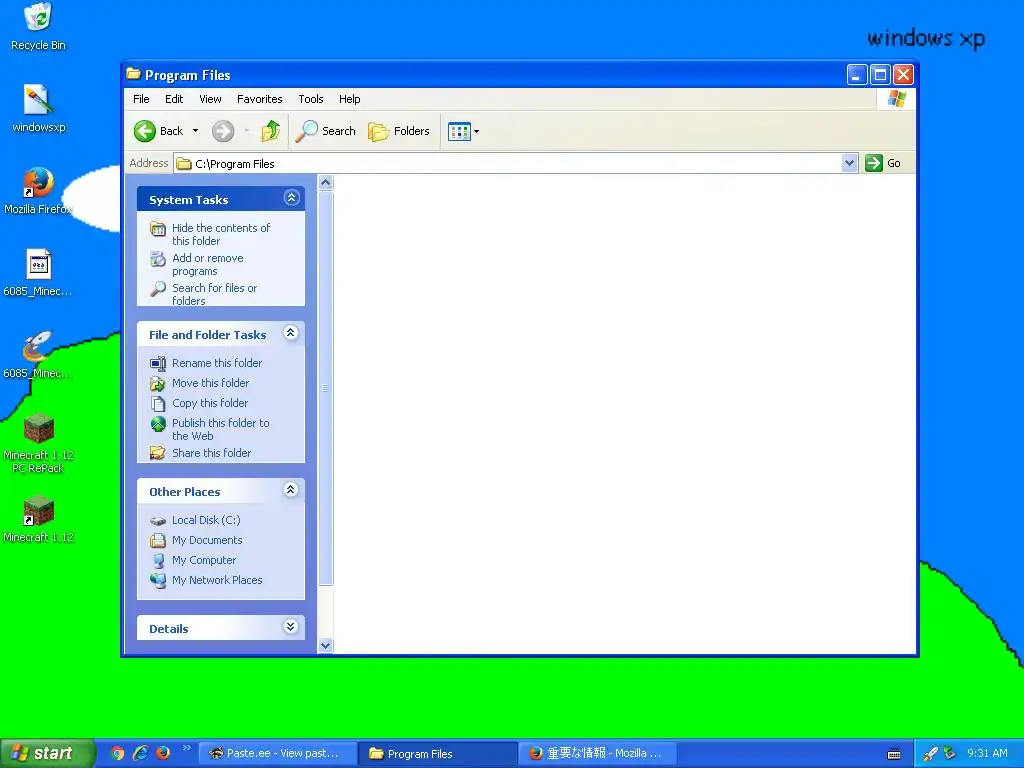
Task: Open Search from the toolbar
Action: 325,131
